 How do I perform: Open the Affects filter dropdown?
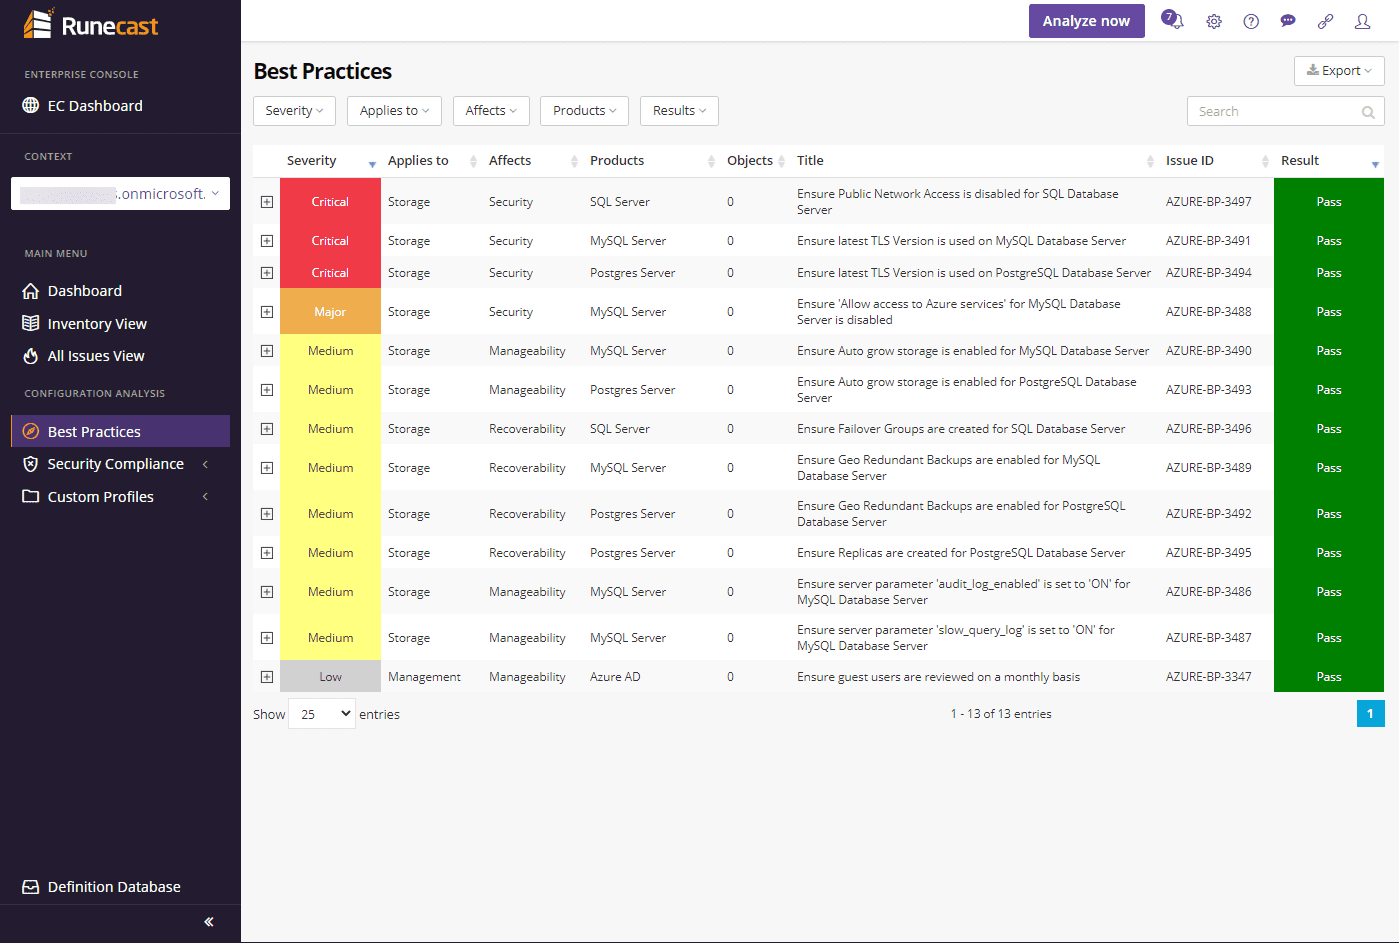(x=491, y=111)
